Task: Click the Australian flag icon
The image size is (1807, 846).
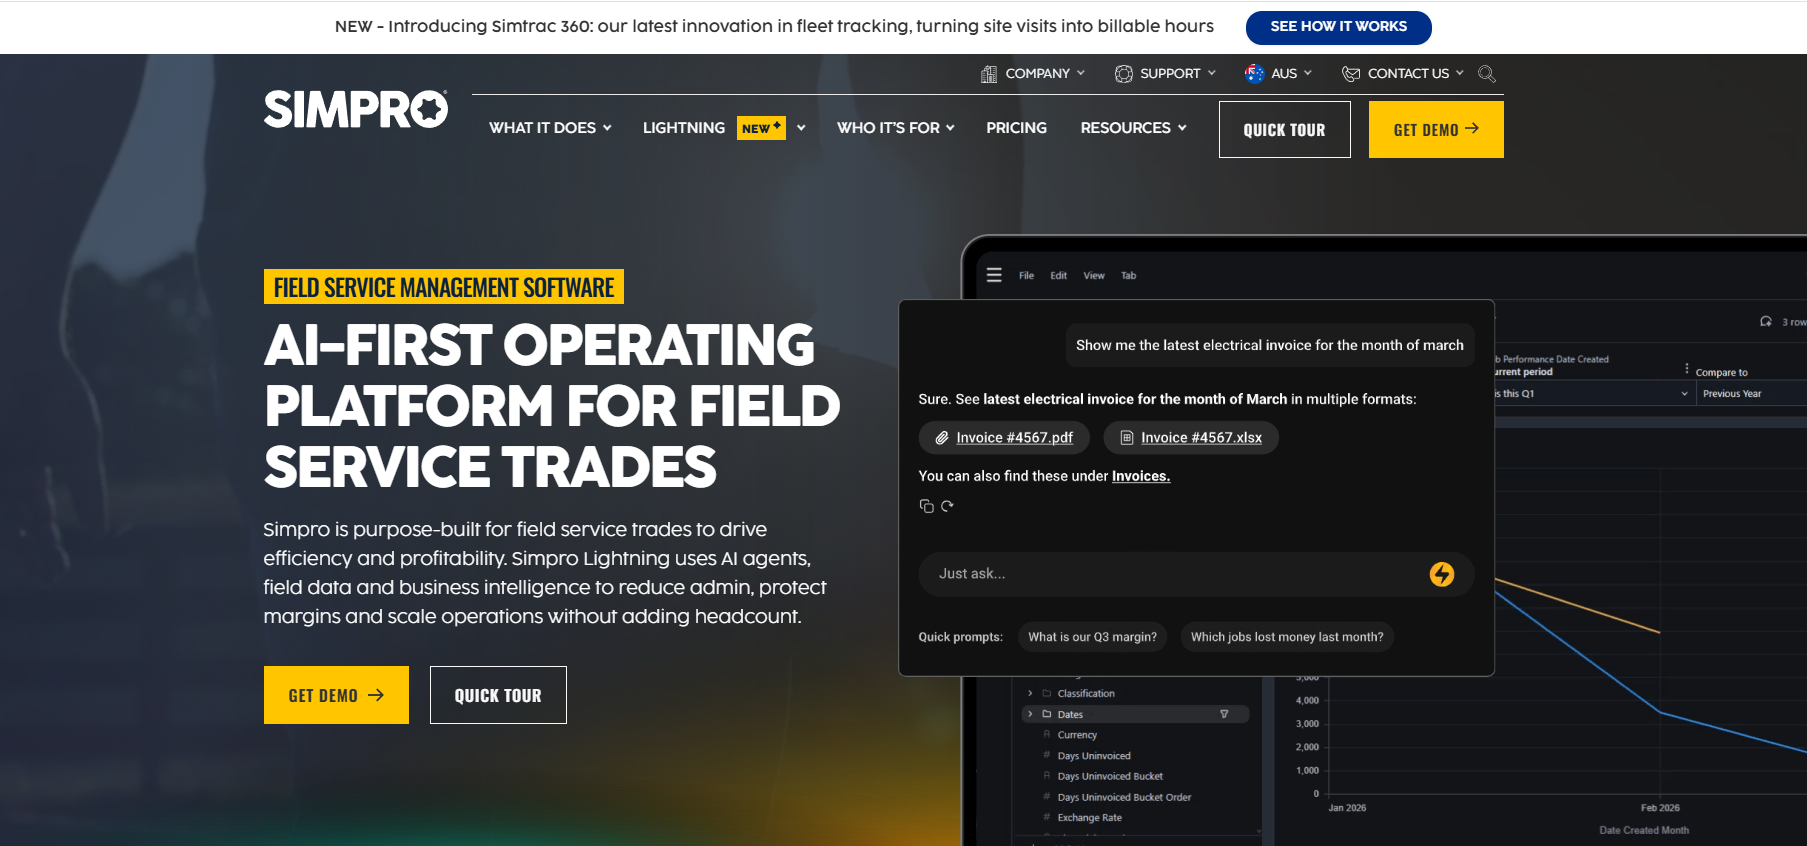Action: 1254,73
